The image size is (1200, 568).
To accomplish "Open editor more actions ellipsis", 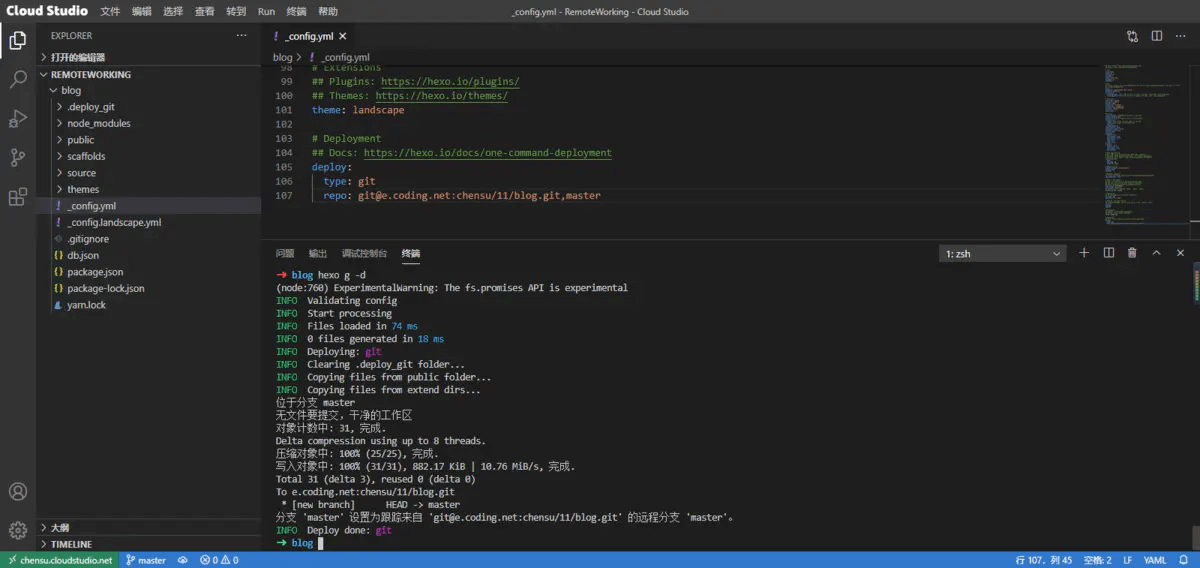I will pyautogui.click(x=1181, y=36).
